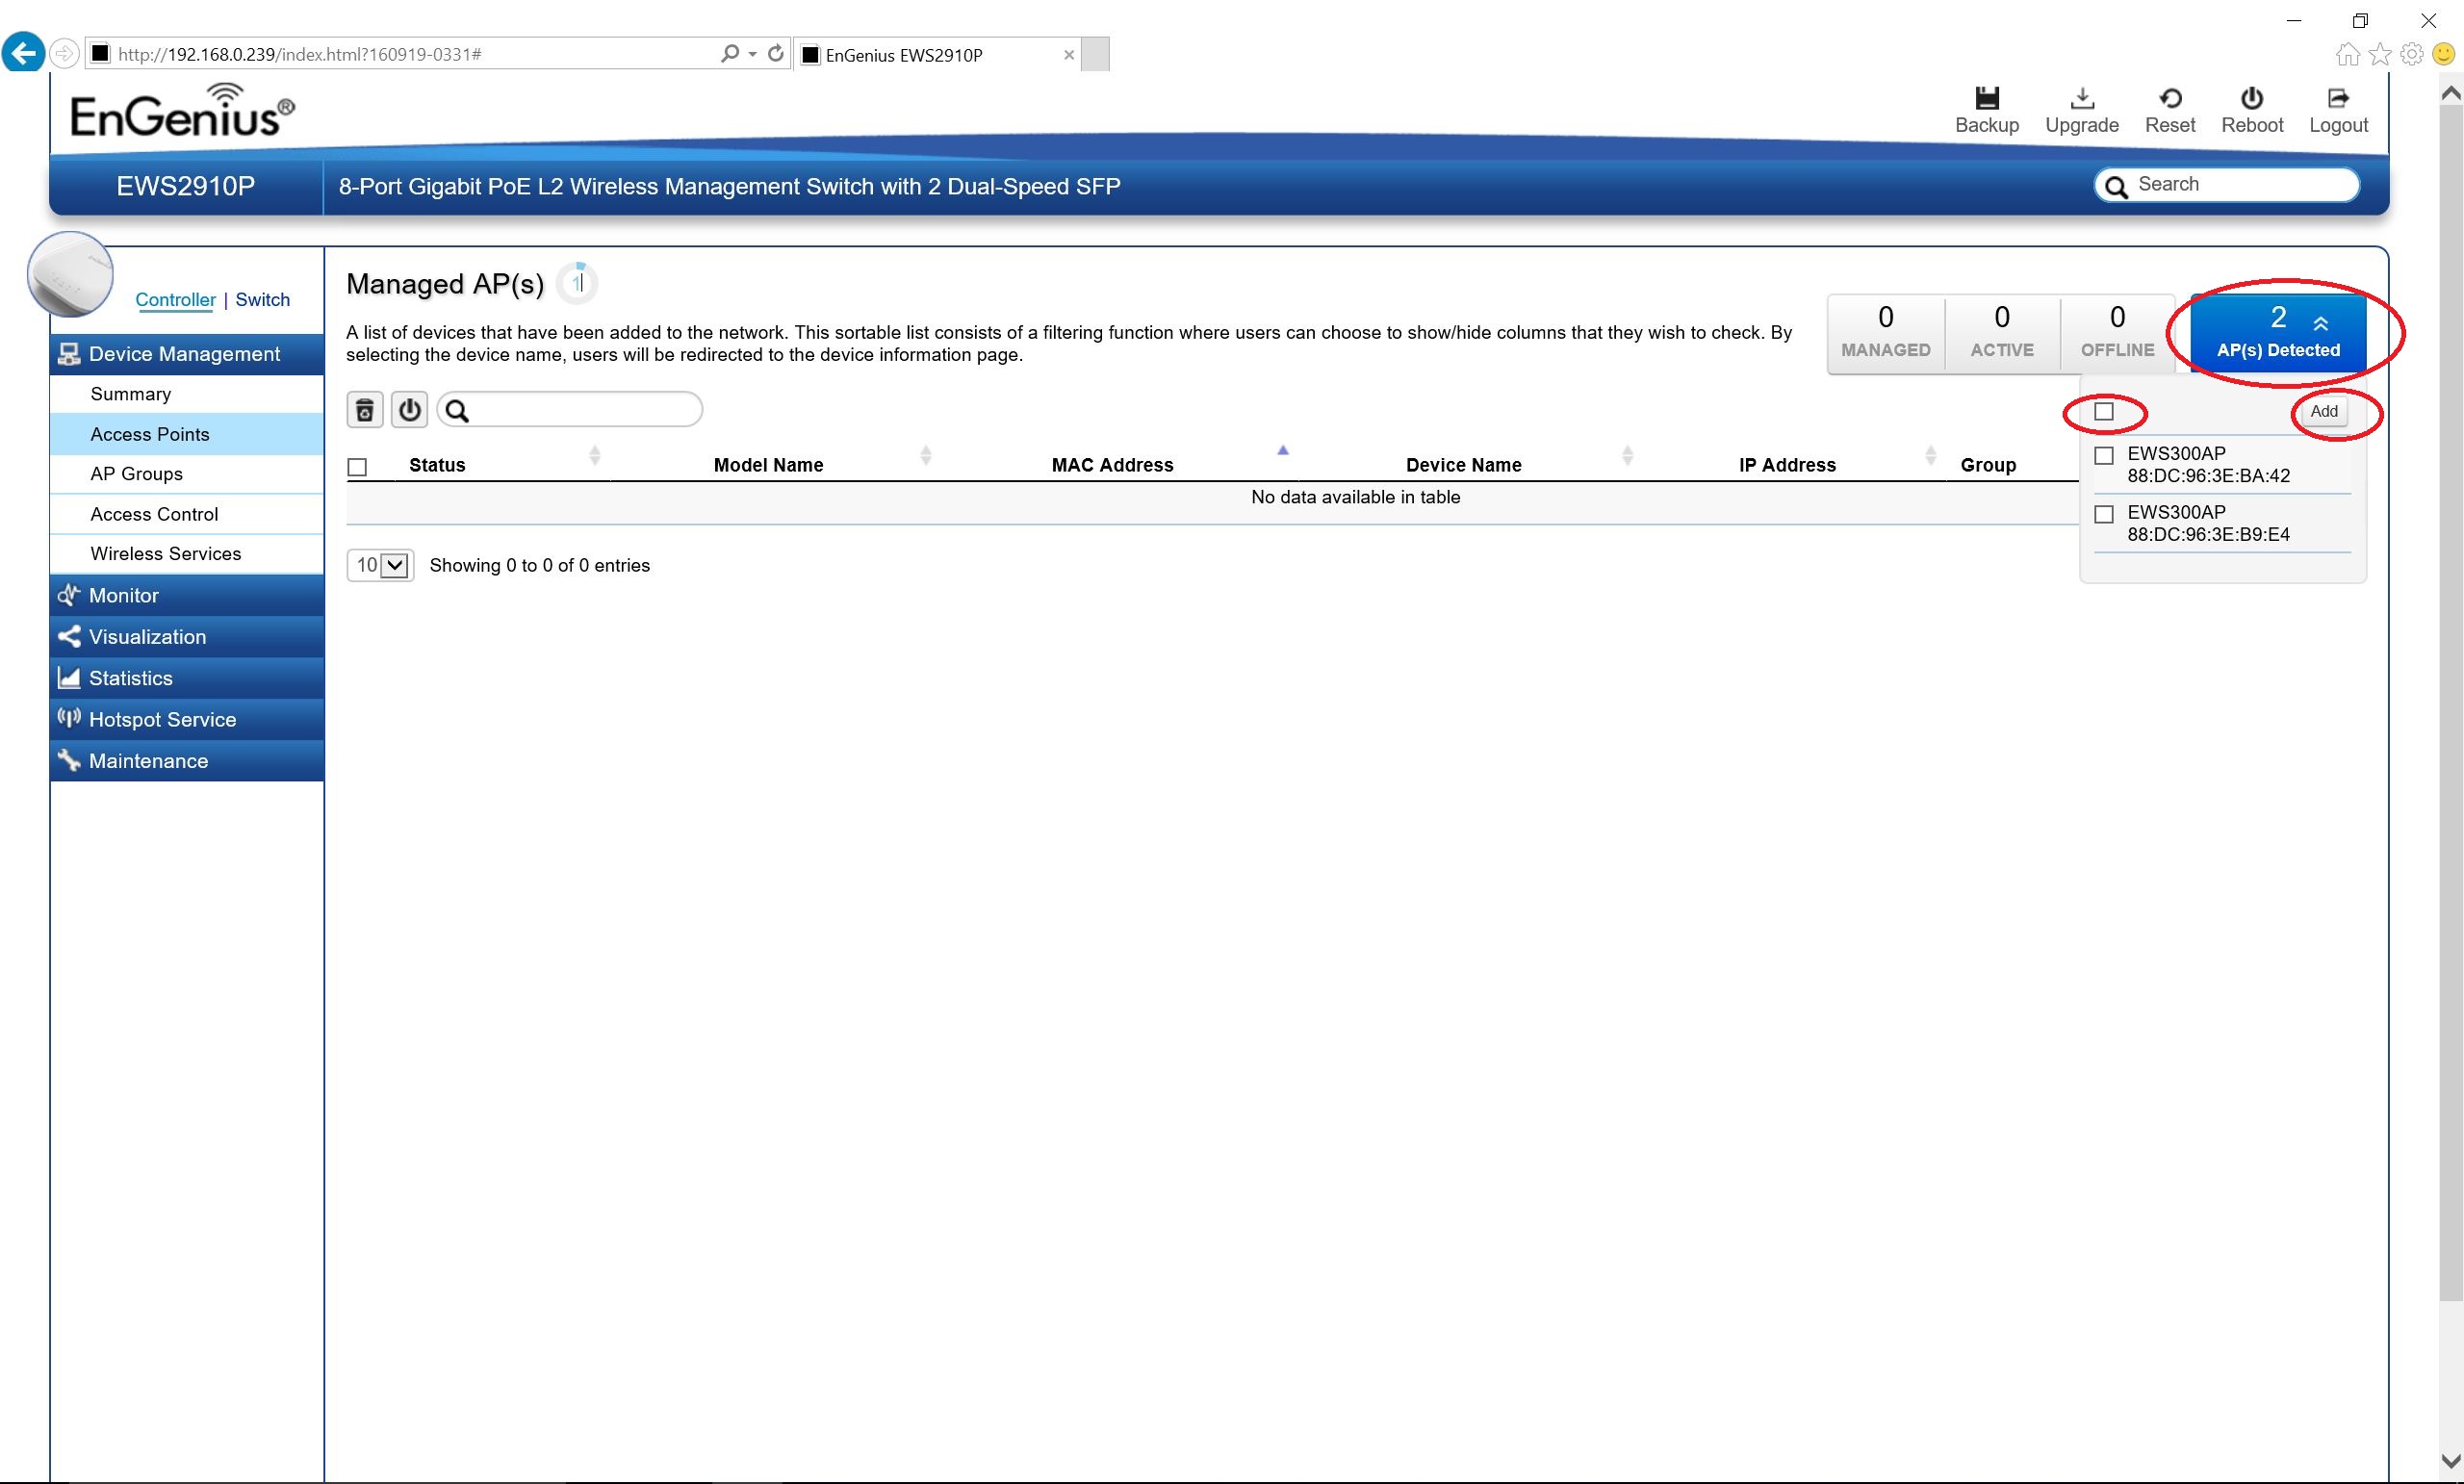Screen dimensions: 2464x1484
Task: Click the smiley feedback icon
Action: click(x=2444, y=54)
